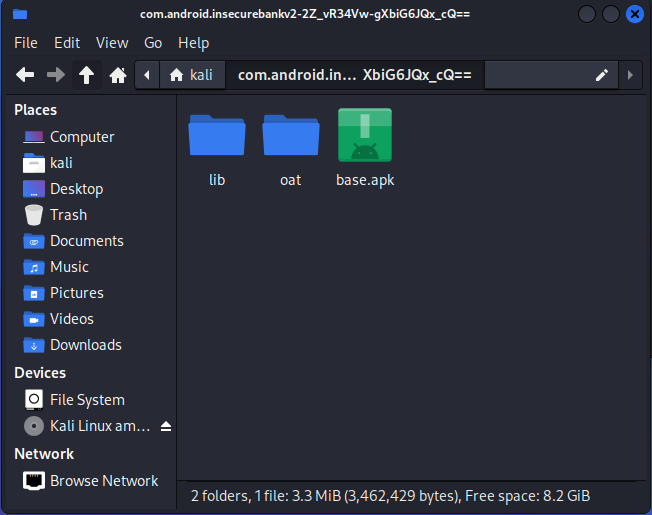Click the Downloads folder icon in sidebar
This screenshot has height=515, width=652.
[x=34, y=345]
